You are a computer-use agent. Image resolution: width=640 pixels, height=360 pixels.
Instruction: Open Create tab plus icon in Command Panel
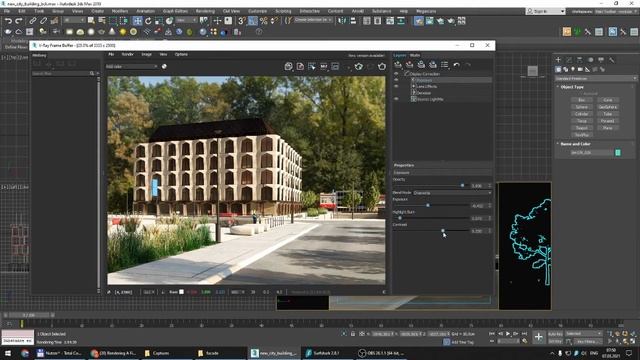558,60
